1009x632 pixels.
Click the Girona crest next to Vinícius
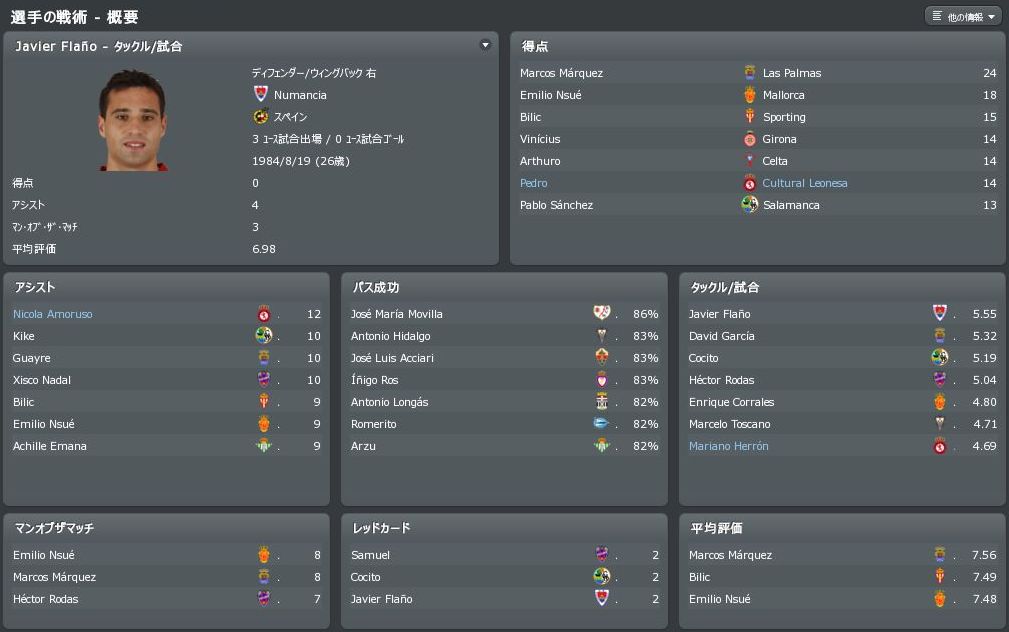pos(750,138)
